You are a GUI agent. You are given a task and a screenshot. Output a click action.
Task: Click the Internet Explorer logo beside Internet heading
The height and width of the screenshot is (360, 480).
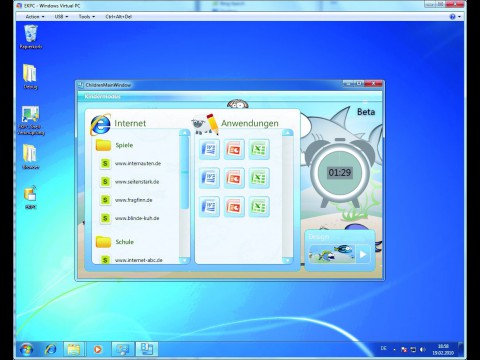(x=100, y=124)
